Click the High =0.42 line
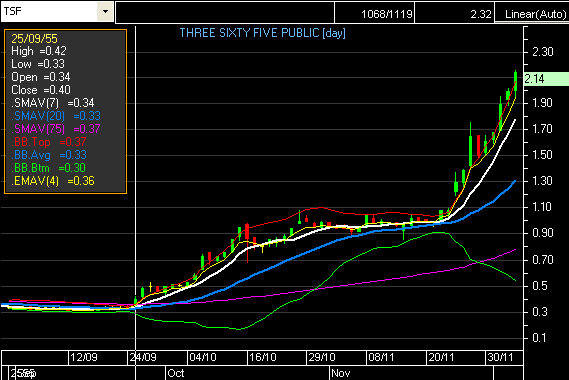Viewport: 569px width, 380px height. tap(39, 51)
